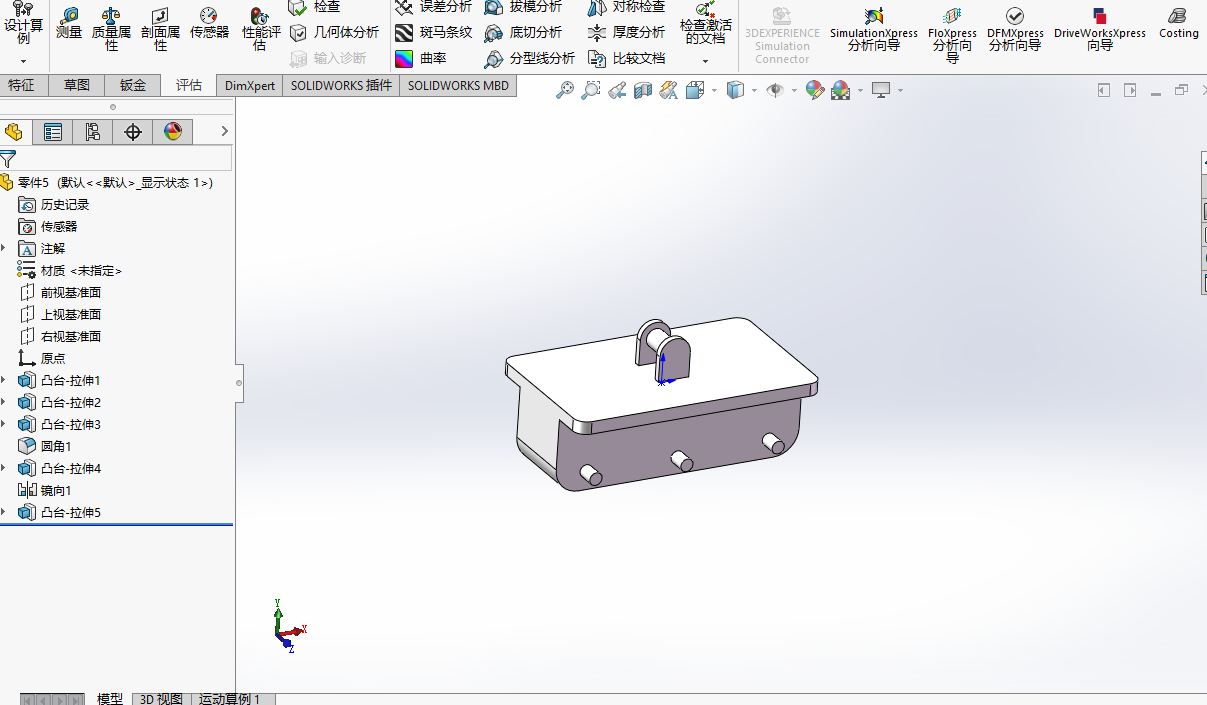Open 几何体分析 geometry analysis

click(334, 32)
